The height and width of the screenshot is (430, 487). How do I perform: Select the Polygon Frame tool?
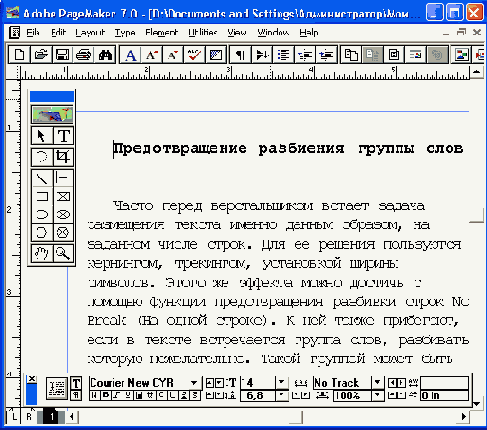pyautogui.click(x=63, y=232)
